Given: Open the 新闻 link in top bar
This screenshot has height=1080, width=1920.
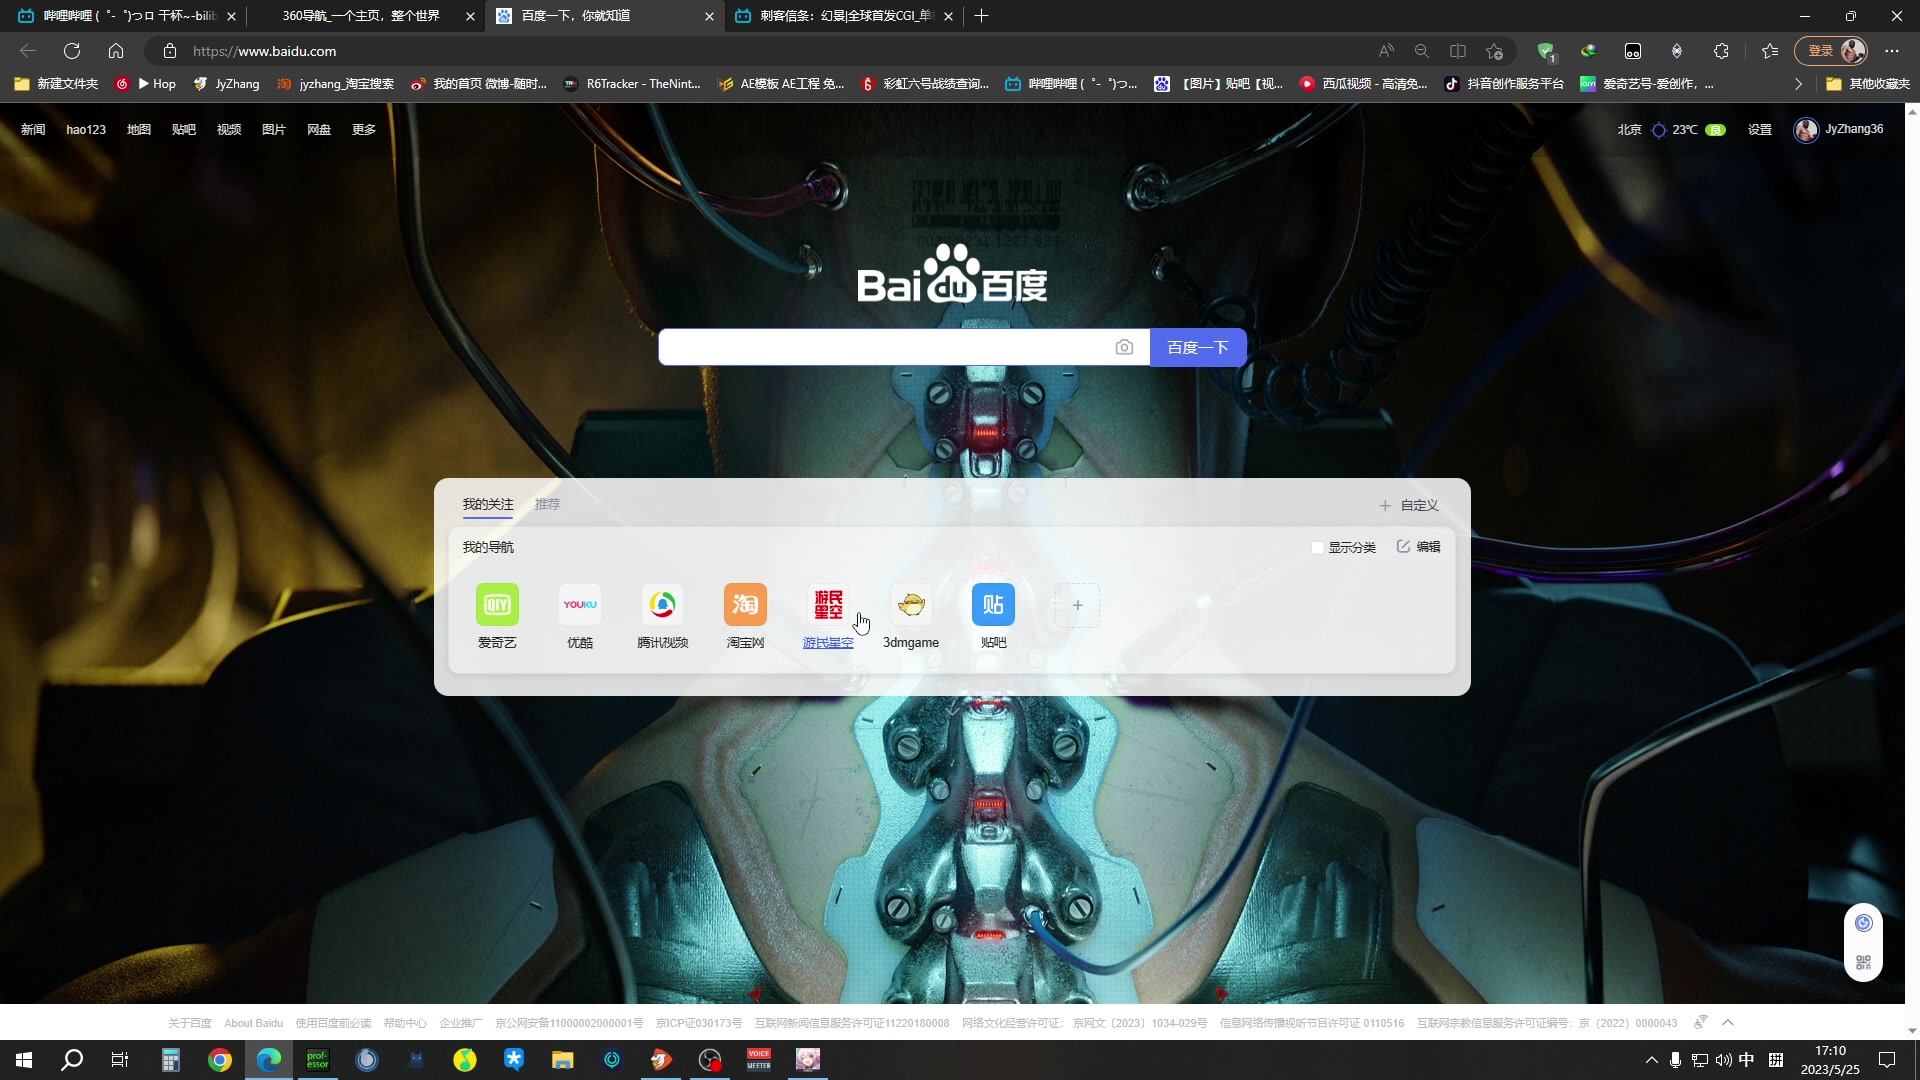Looking at the screenshot, I should [x=33, y=130].
